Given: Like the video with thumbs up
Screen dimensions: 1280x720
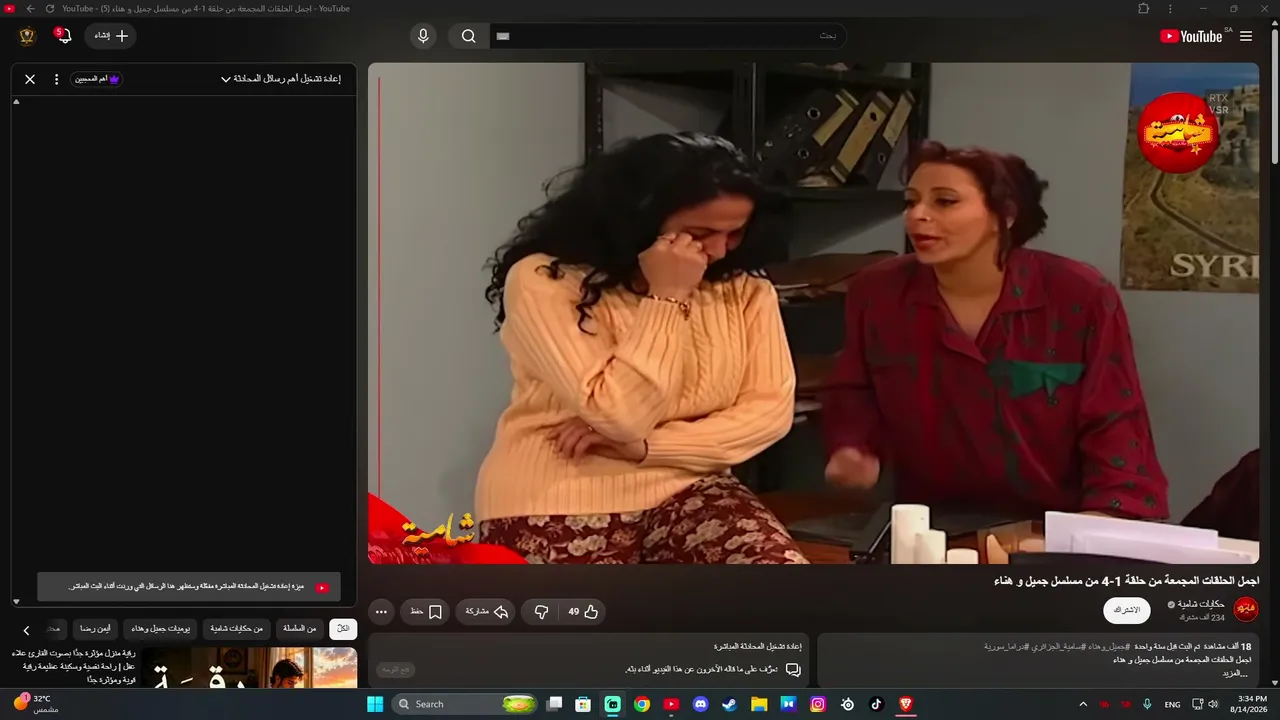Looking at the screenshot, I should 584,611.
